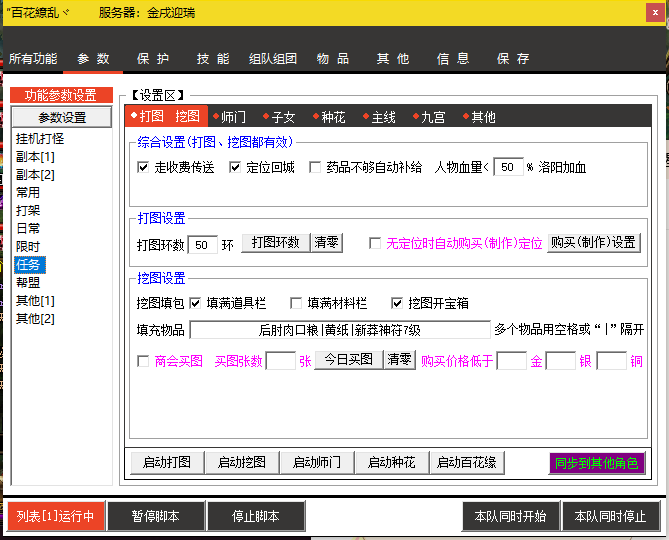Go to the 组队组团 tab
Image resolution: width=669 pixels, height=540 pixels.
pos(273,58)
